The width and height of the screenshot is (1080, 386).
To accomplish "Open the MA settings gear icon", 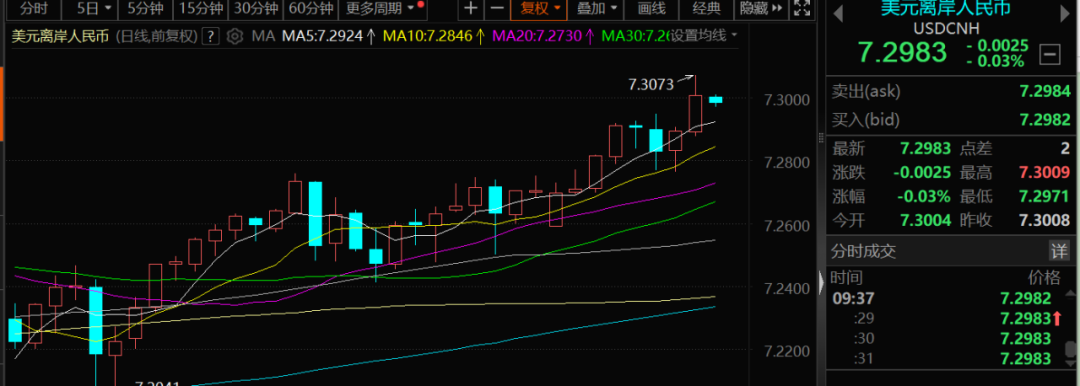I will [x=235, y=37].
